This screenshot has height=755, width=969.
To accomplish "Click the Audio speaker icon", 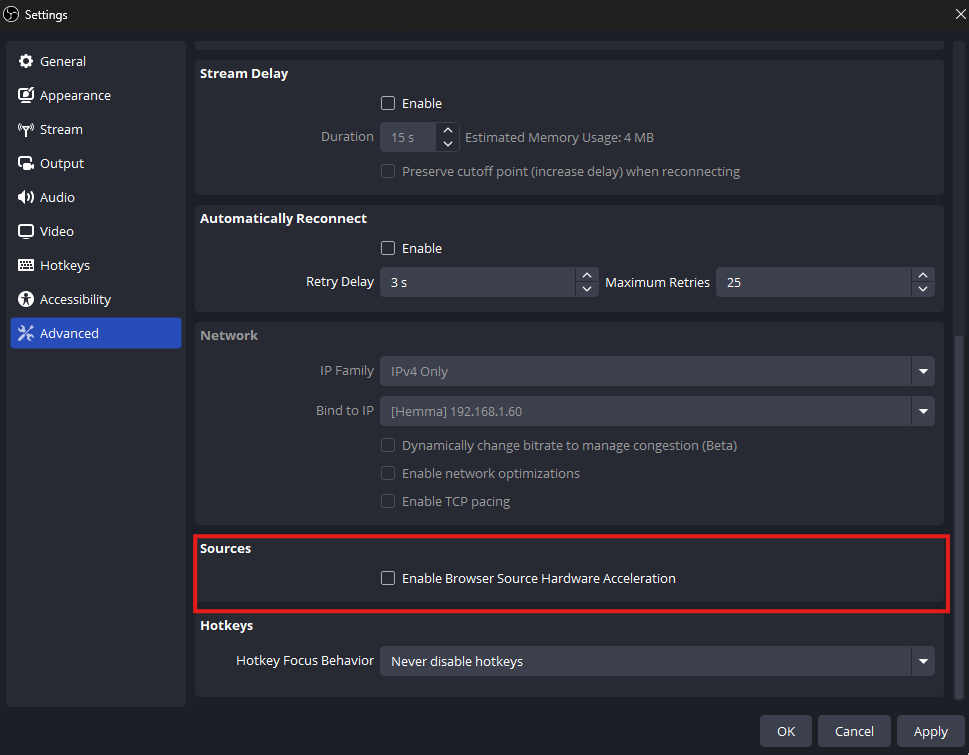I will click(26, 197).
